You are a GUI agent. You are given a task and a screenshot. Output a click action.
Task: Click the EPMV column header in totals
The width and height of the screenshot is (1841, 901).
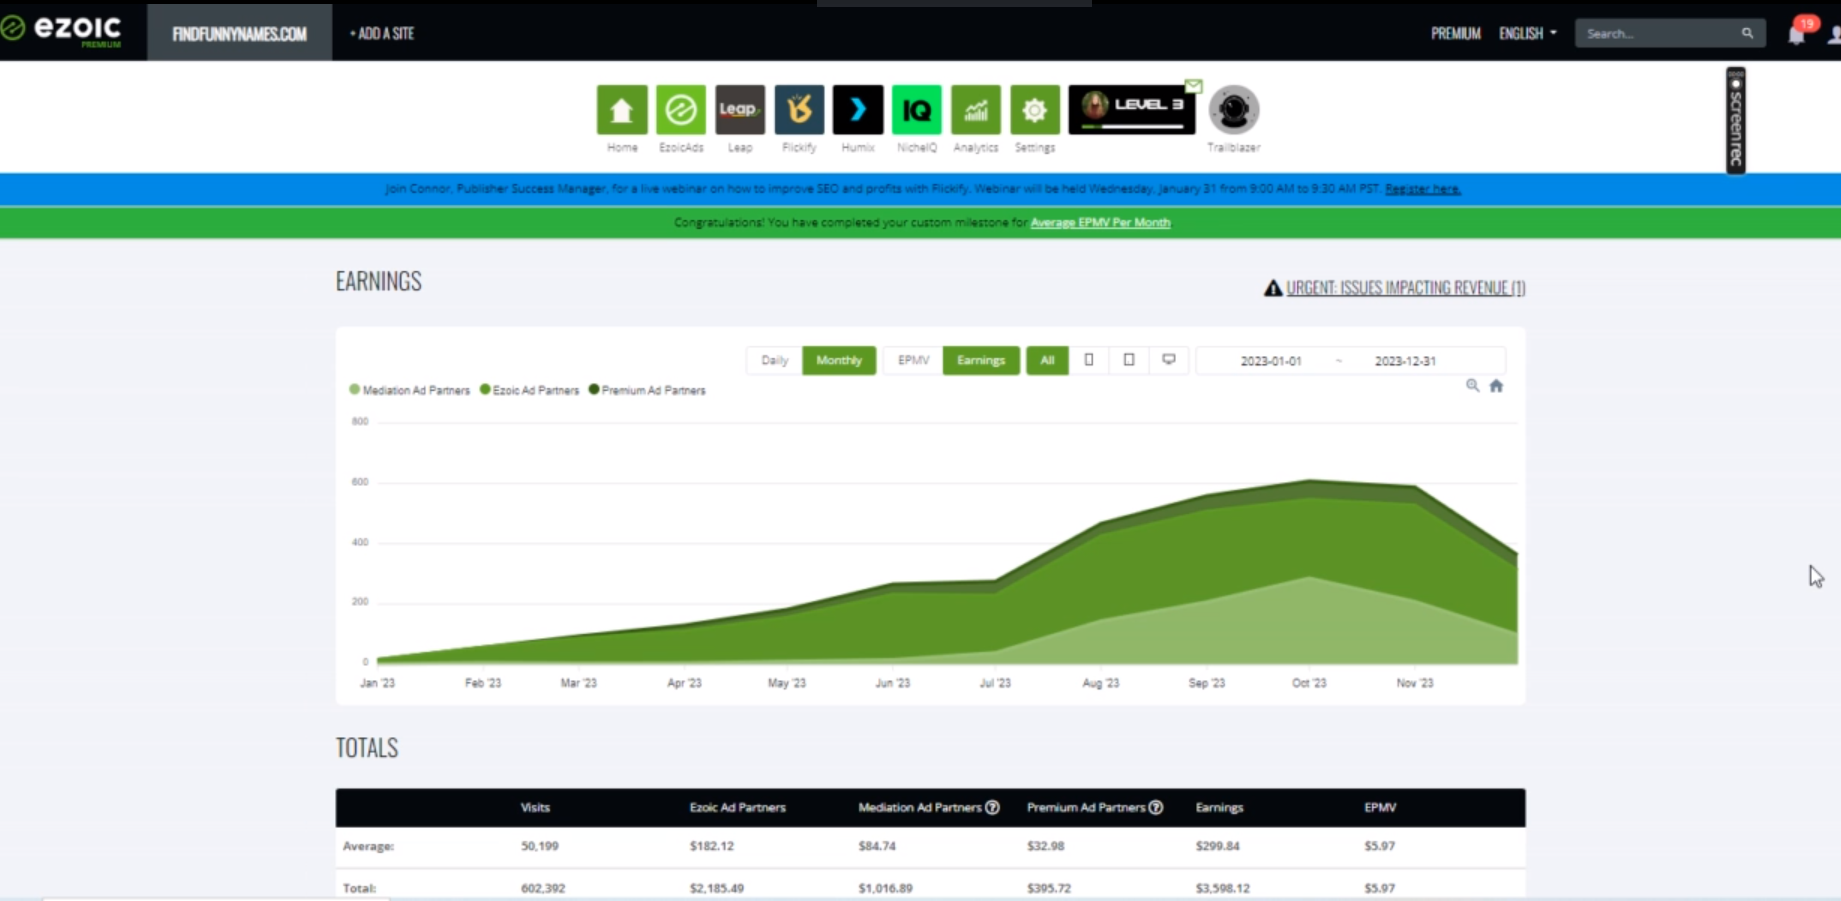click(x=1380, y=807)
